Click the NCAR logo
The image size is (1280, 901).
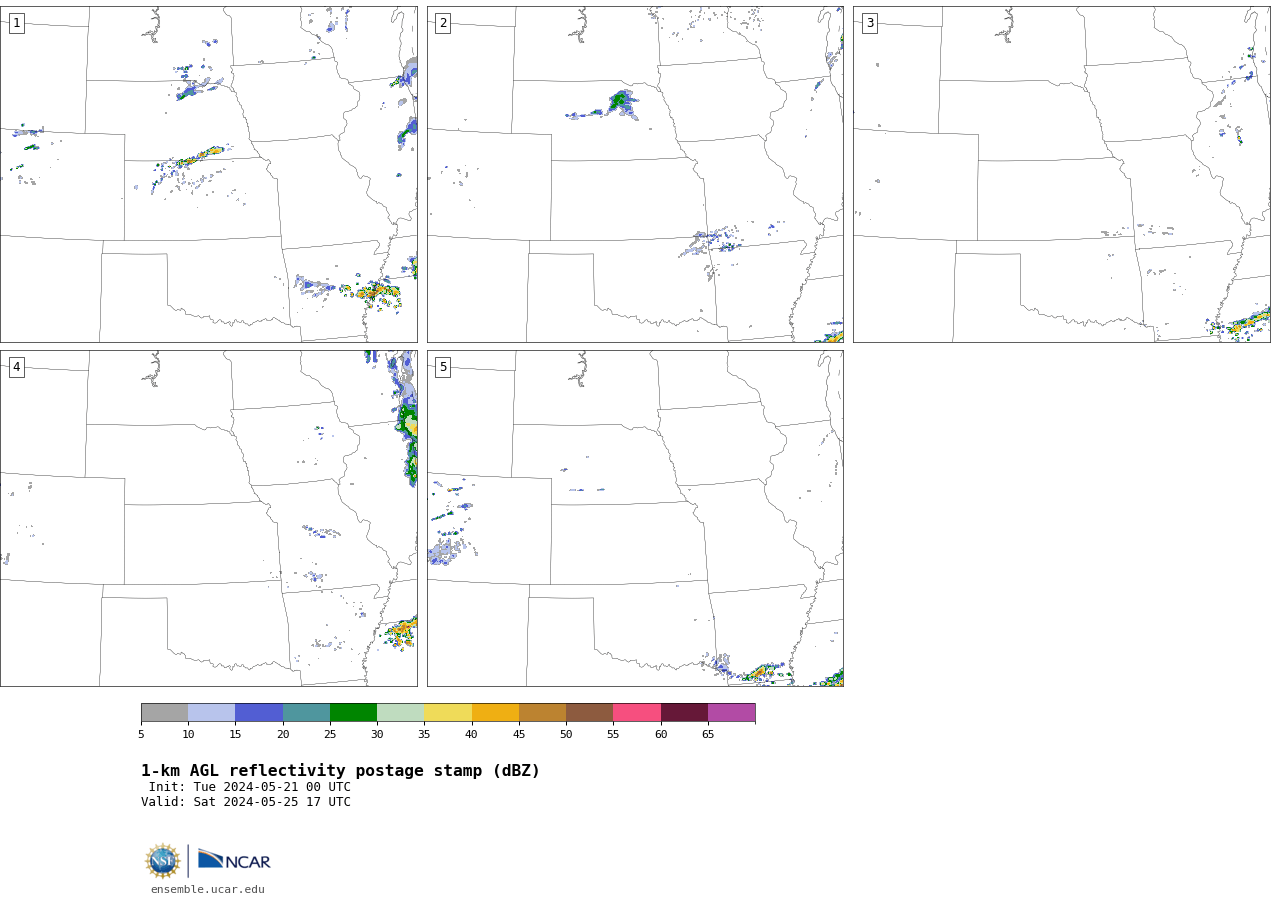(234, 860)
